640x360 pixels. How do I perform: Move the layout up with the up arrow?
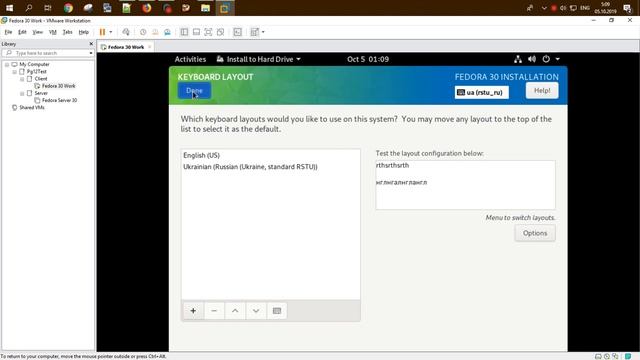[x=235, y=311]
